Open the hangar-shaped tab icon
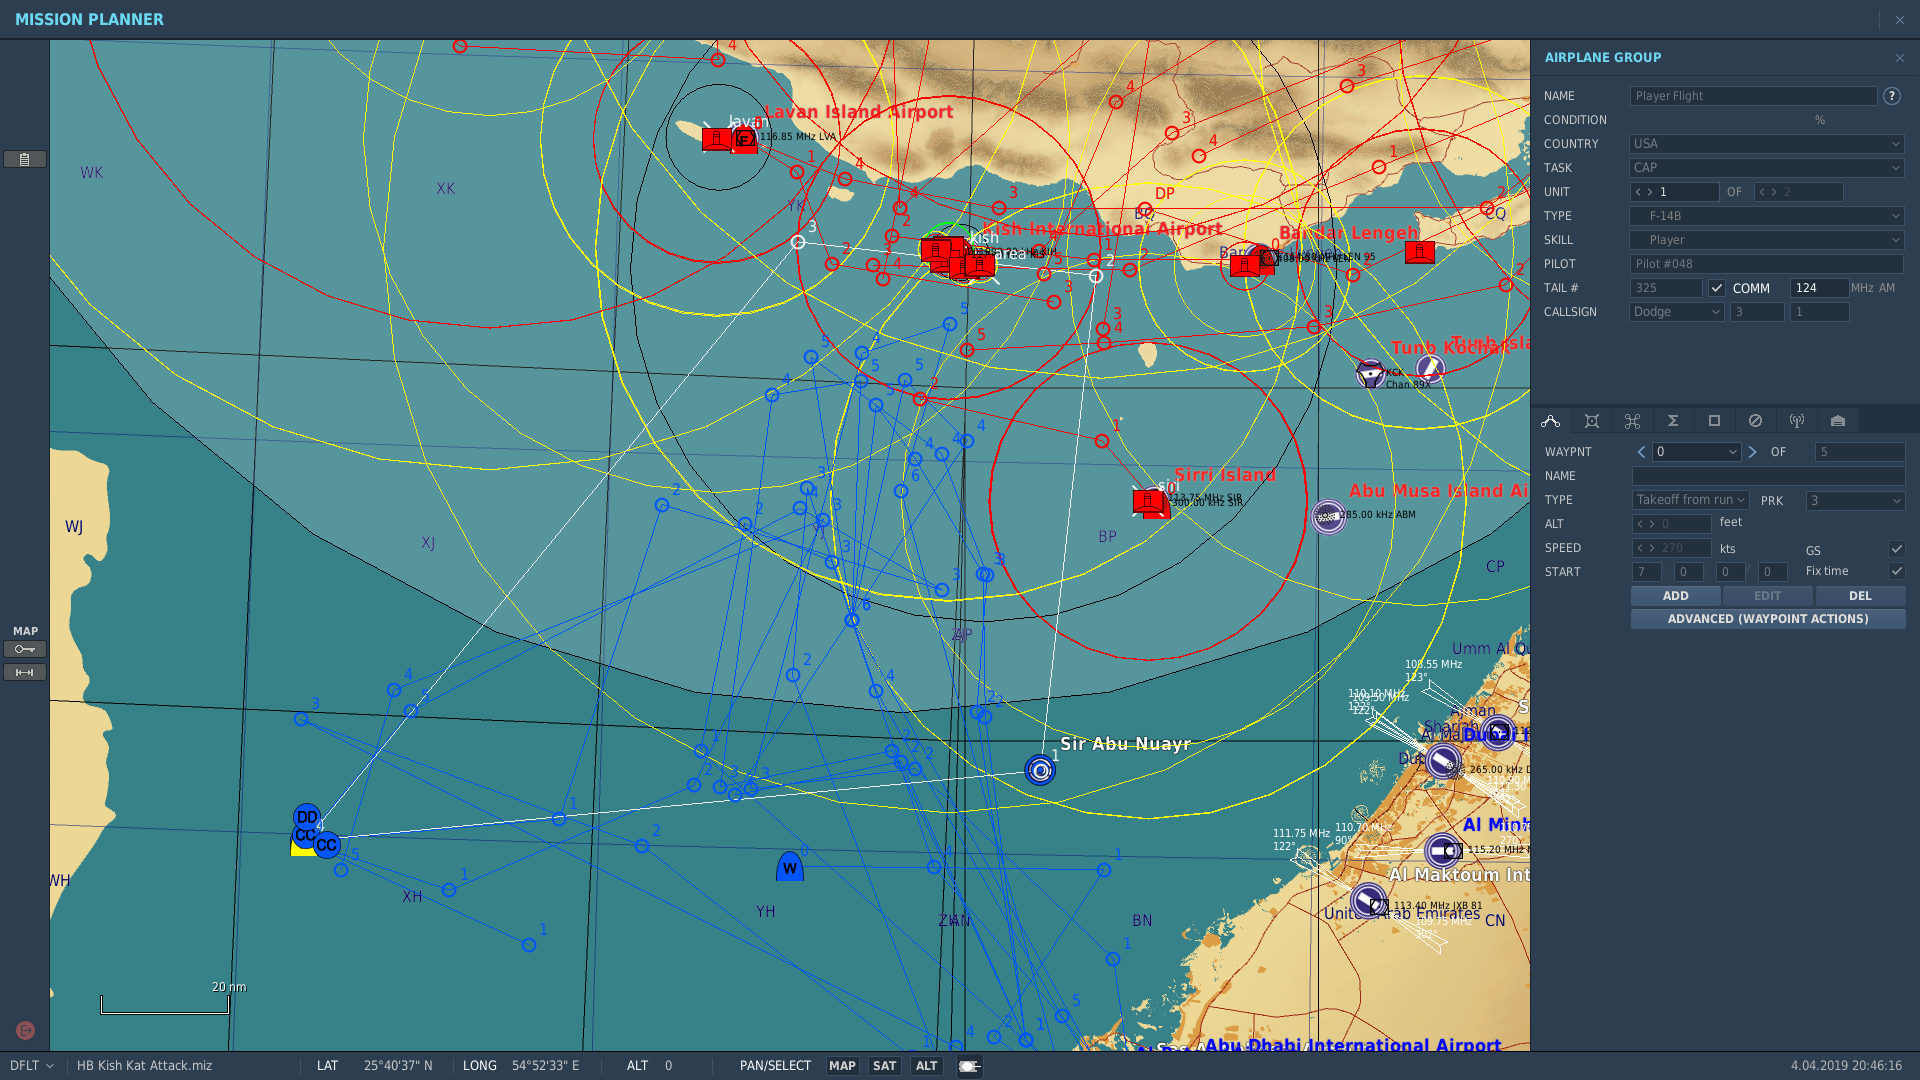Screen dimensions: 1920x1080 [1838, 421]
